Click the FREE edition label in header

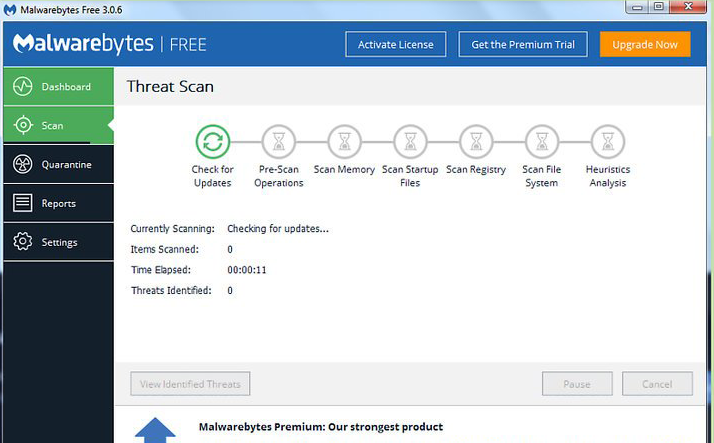(188, 45)
